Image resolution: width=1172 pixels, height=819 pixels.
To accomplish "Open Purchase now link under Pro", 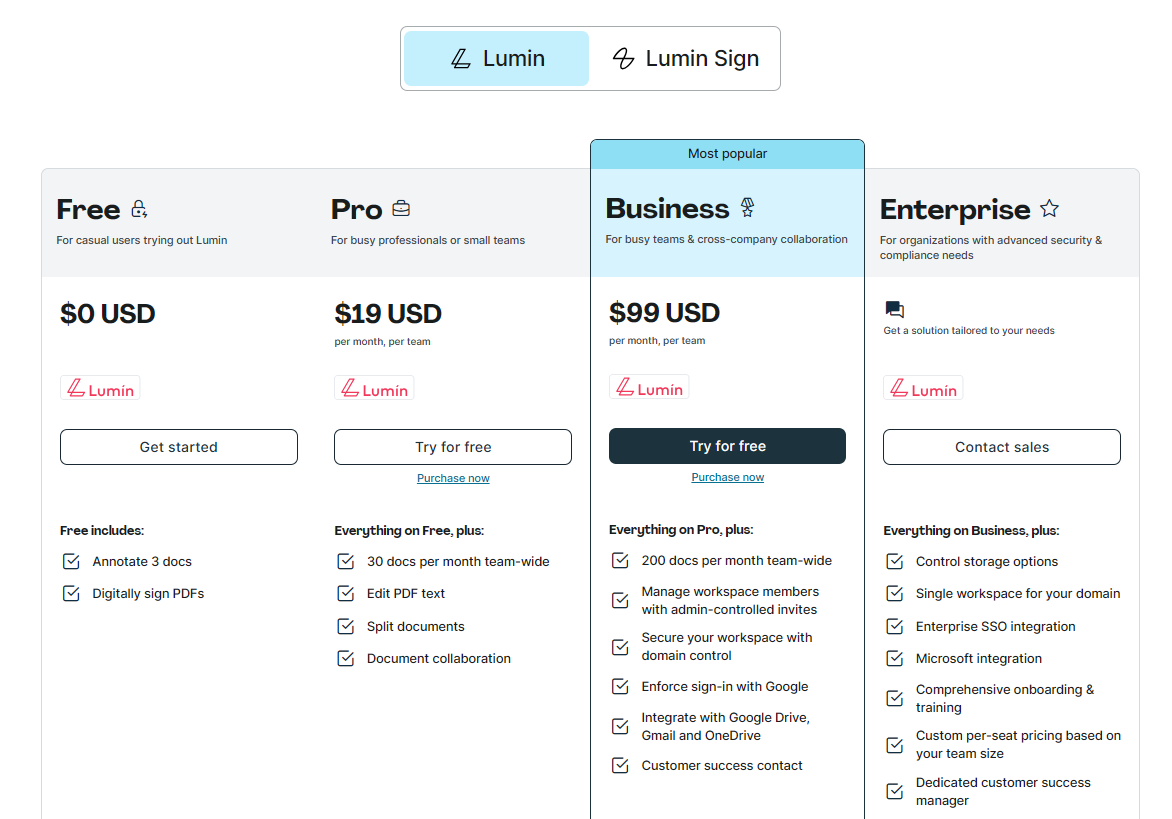I will coord(453,477).
